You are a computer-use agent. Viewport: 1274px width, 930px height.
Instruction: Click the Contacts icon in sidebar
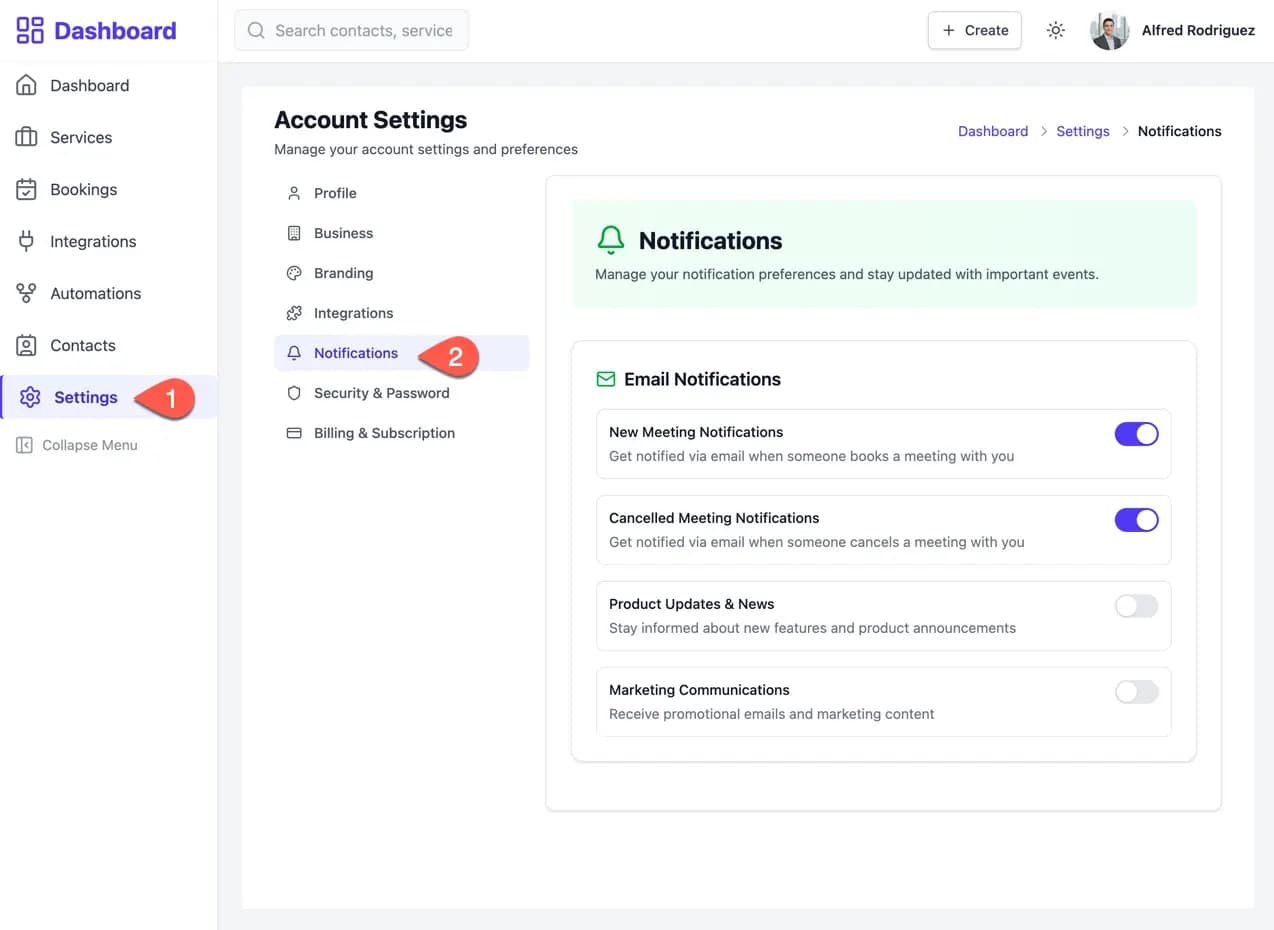coord(26,345)
